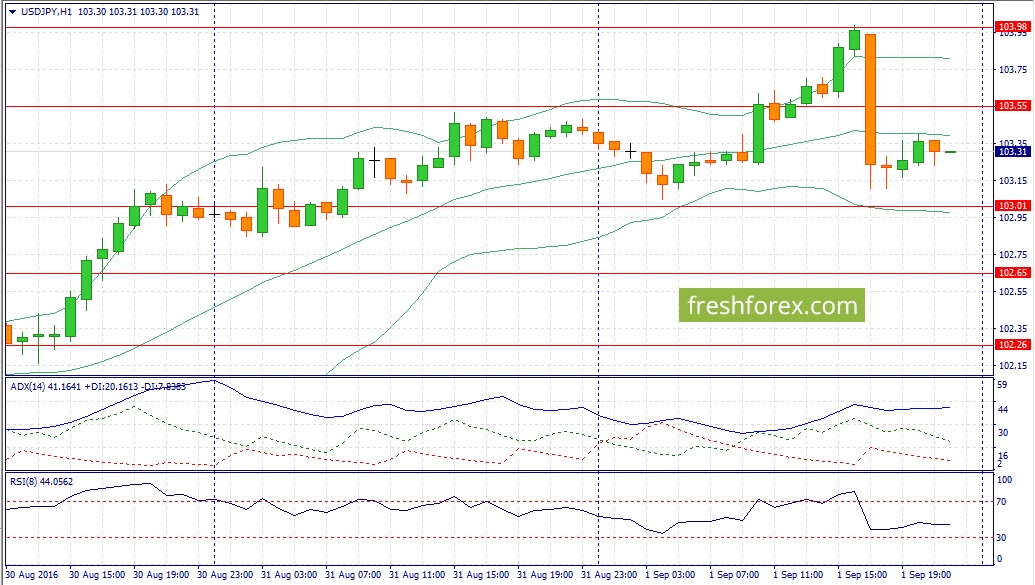Select the 103.98 red price level label
Screen dimensions: 1035x585
pos(1012,27)
